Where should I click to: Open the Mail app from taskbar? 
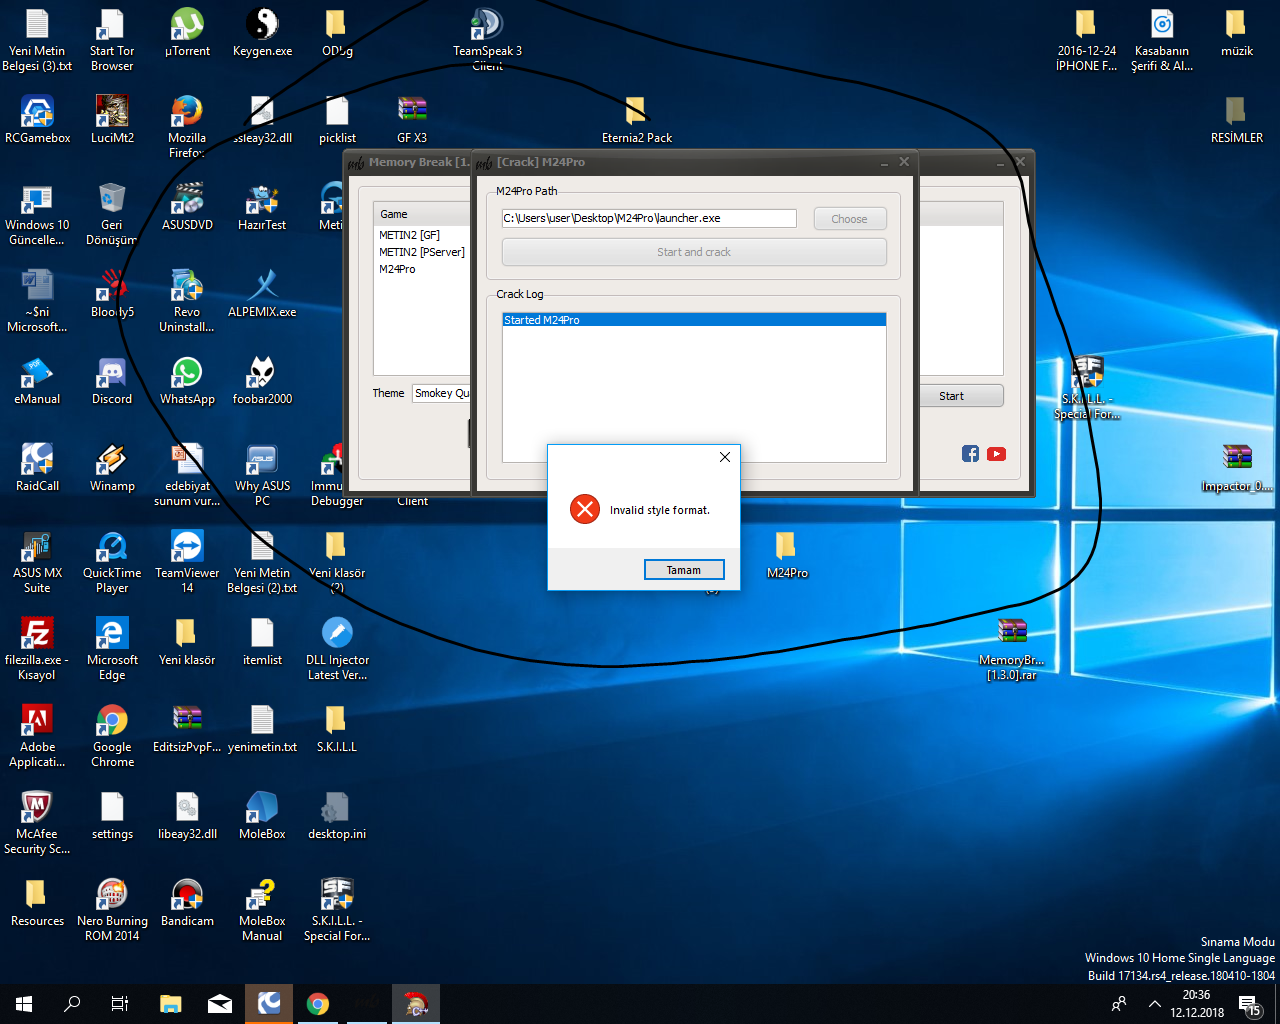(x=220, y=1004)
